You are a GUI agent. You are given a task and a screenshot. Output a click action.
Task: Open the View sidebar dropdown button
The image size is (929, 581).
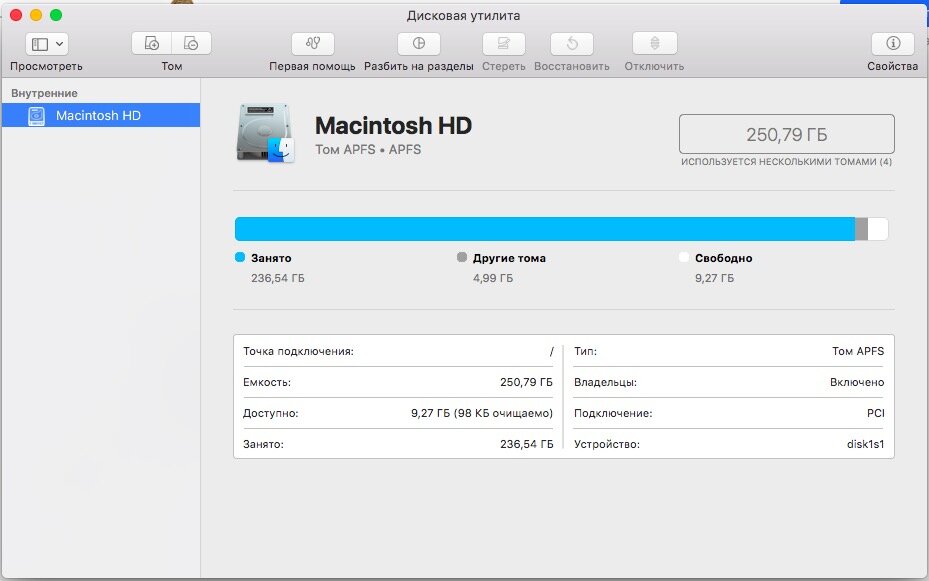47,44
